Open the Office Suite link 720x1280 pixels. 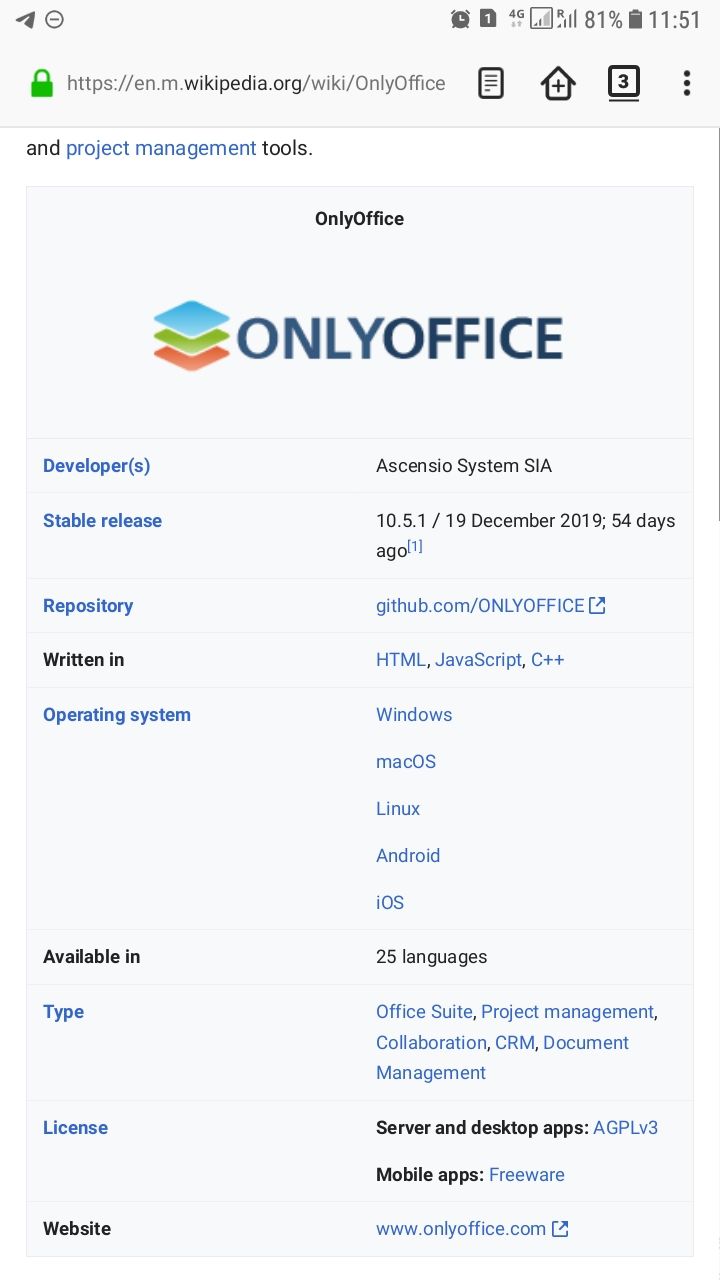pyautogui.click(x=424, y=1011)
